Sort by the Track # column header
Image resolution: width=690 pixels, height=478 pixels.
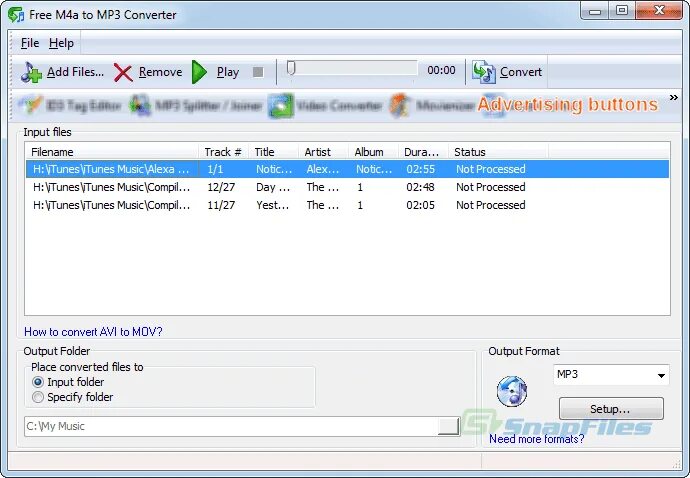[224, 152]
